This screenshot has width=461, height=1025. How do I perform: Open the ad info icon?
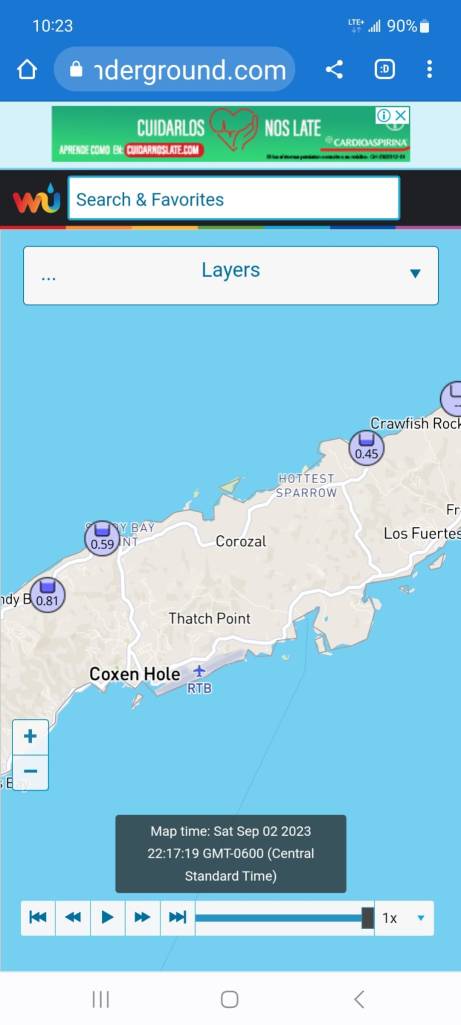click(x=384, y=116)
